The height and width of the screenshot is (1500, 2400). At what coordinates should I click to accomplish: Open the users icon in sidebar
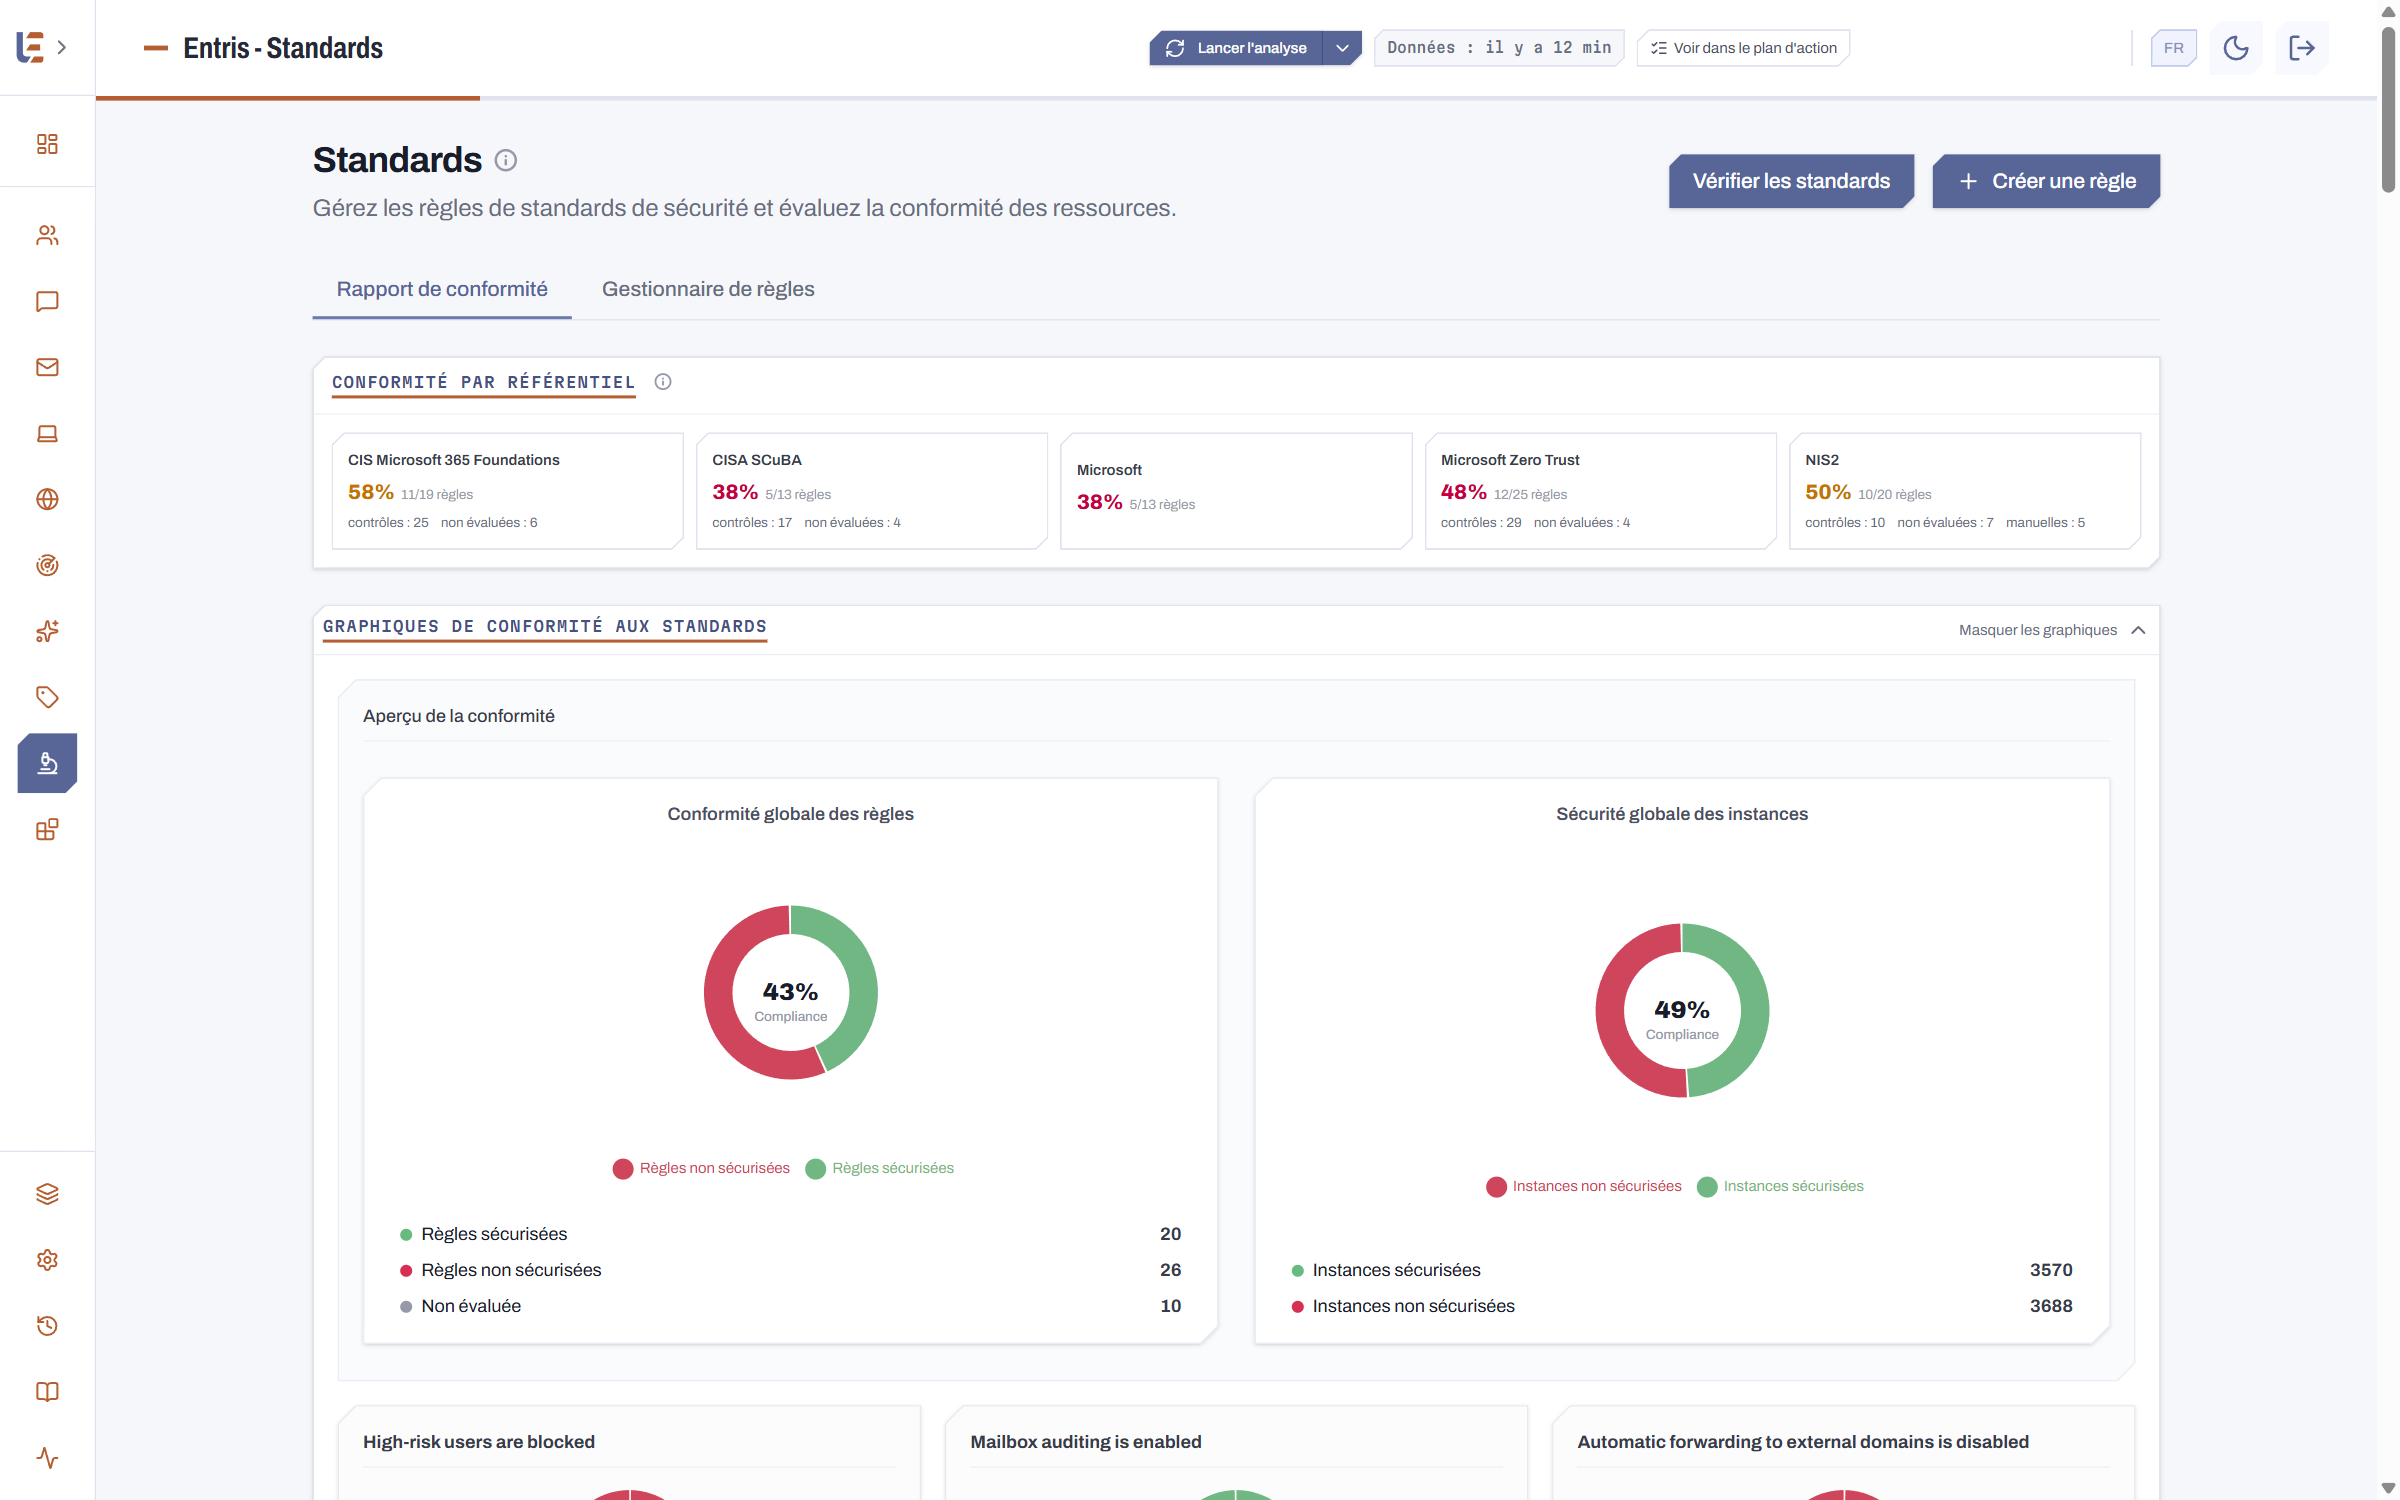[x=47, y=235]
